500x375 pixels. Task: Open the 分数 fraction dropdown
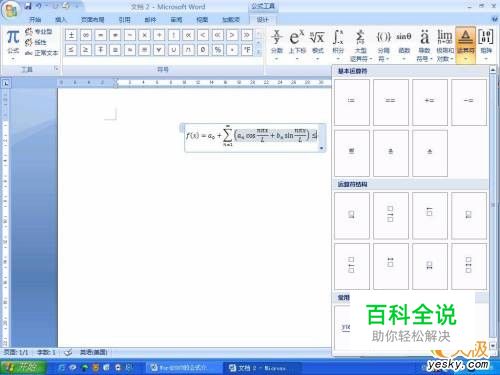point(277,45)
